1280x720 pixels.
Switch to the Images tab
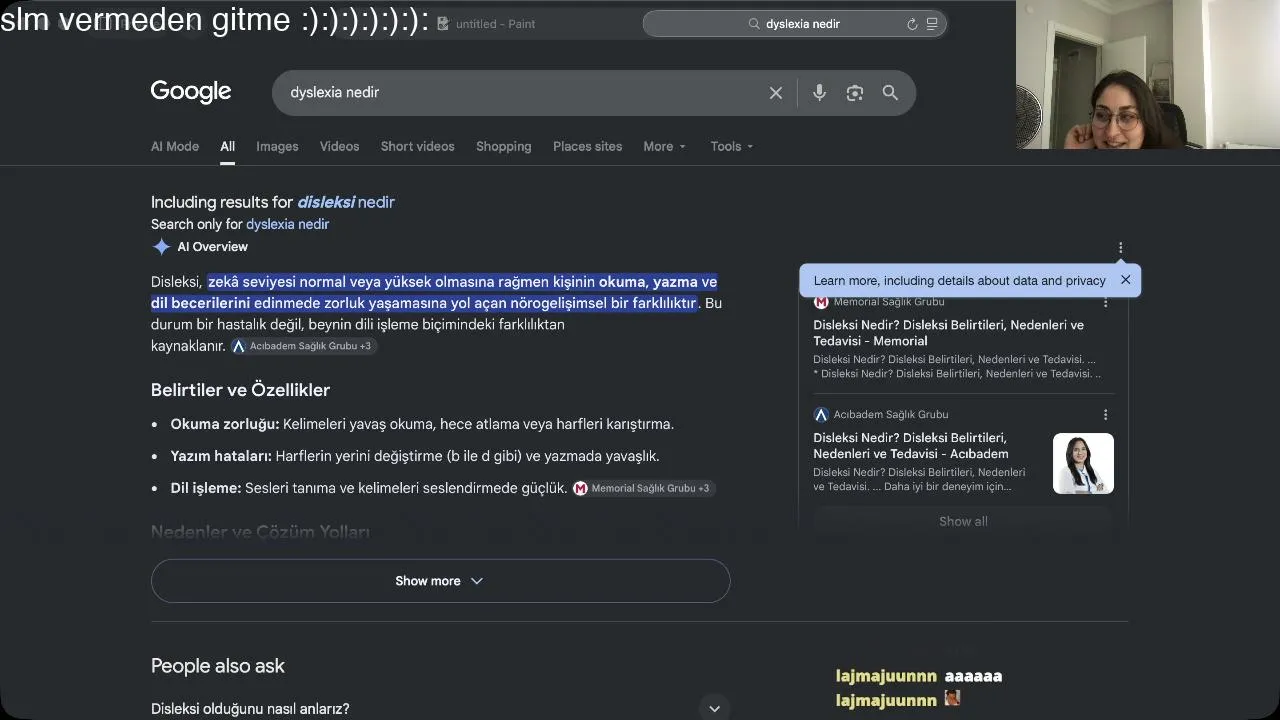277,146
